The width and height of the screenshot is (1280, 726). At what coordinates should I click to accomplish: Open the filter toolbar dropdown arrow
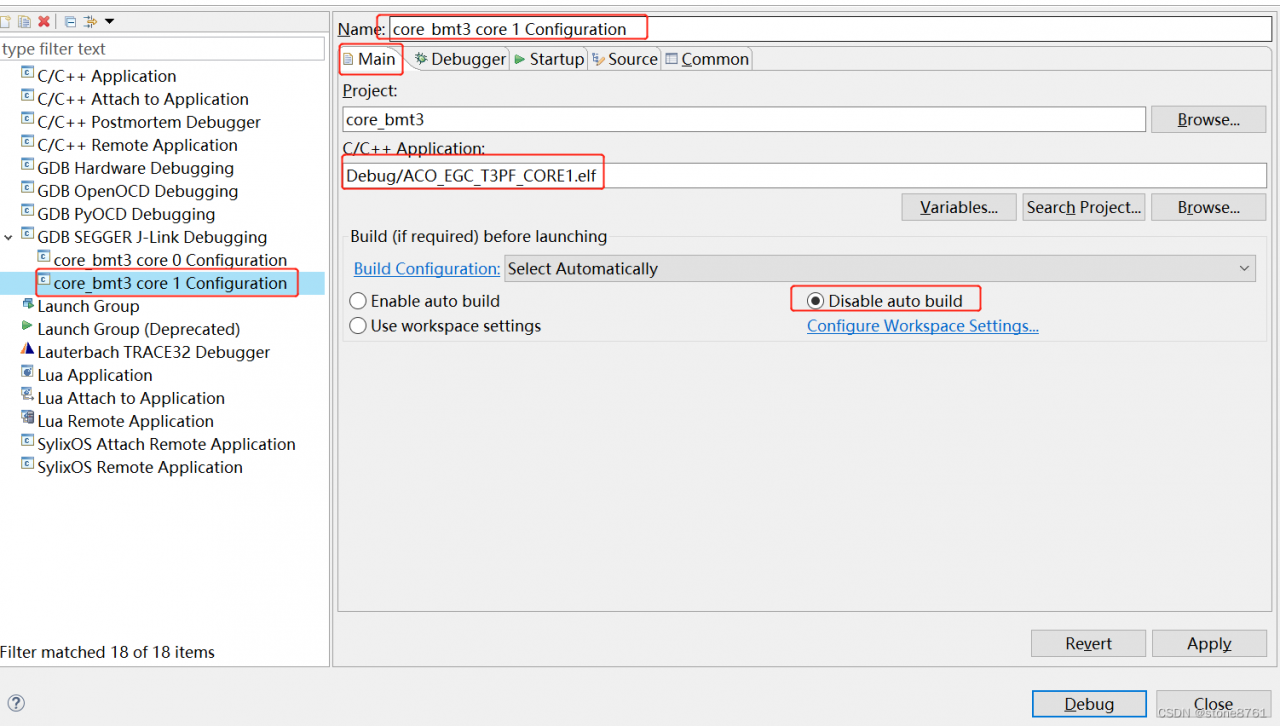tap(109, 21)
